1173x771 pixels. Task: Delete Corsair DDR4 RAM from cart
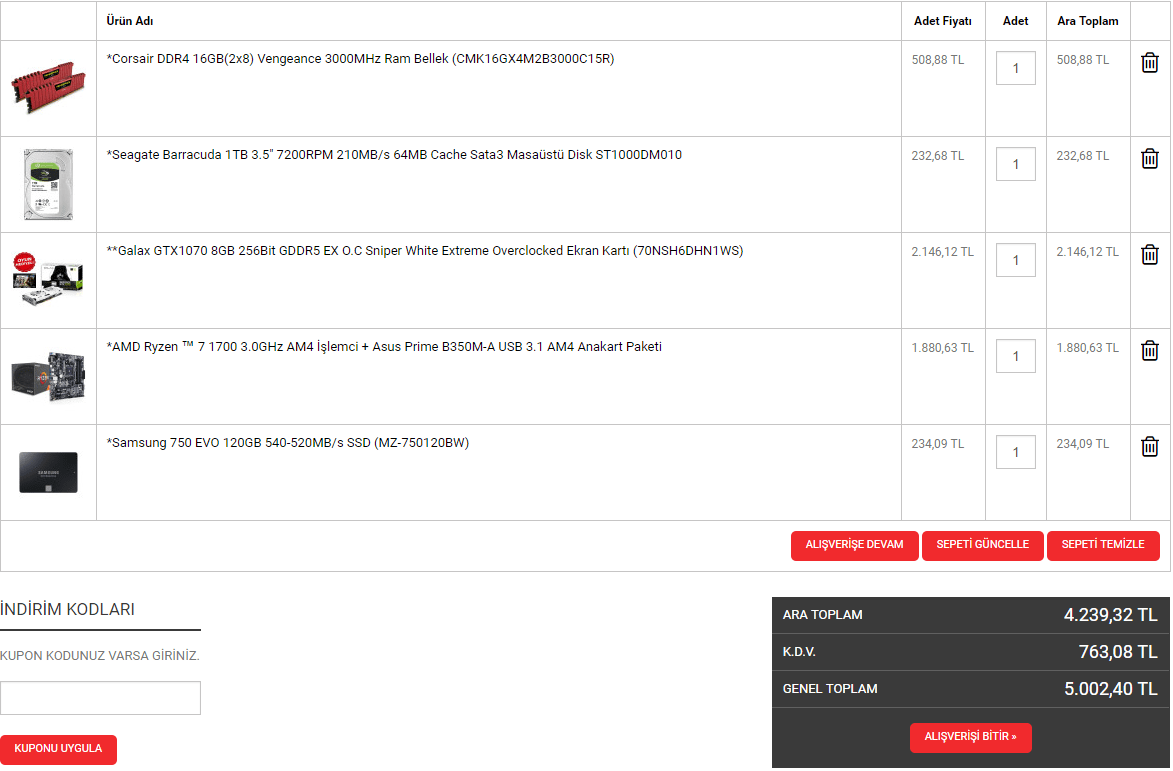coord(1150,63)
